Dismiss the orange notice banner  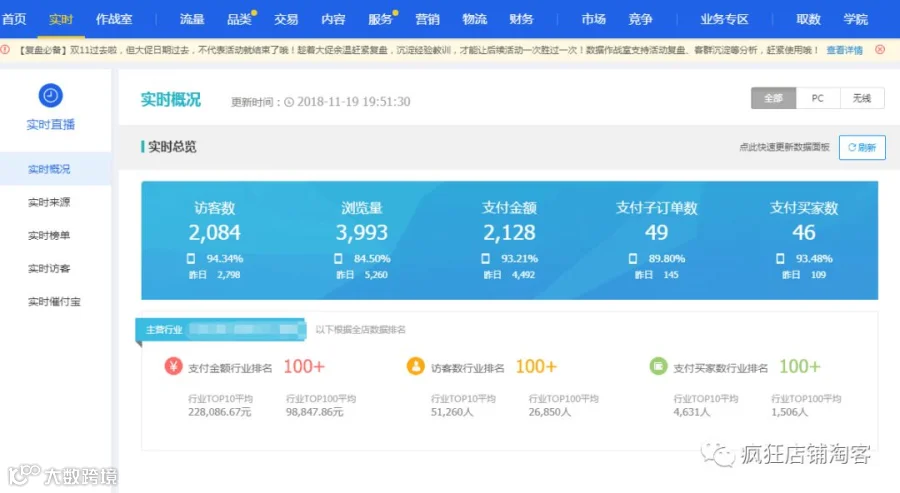click(880, 50)
